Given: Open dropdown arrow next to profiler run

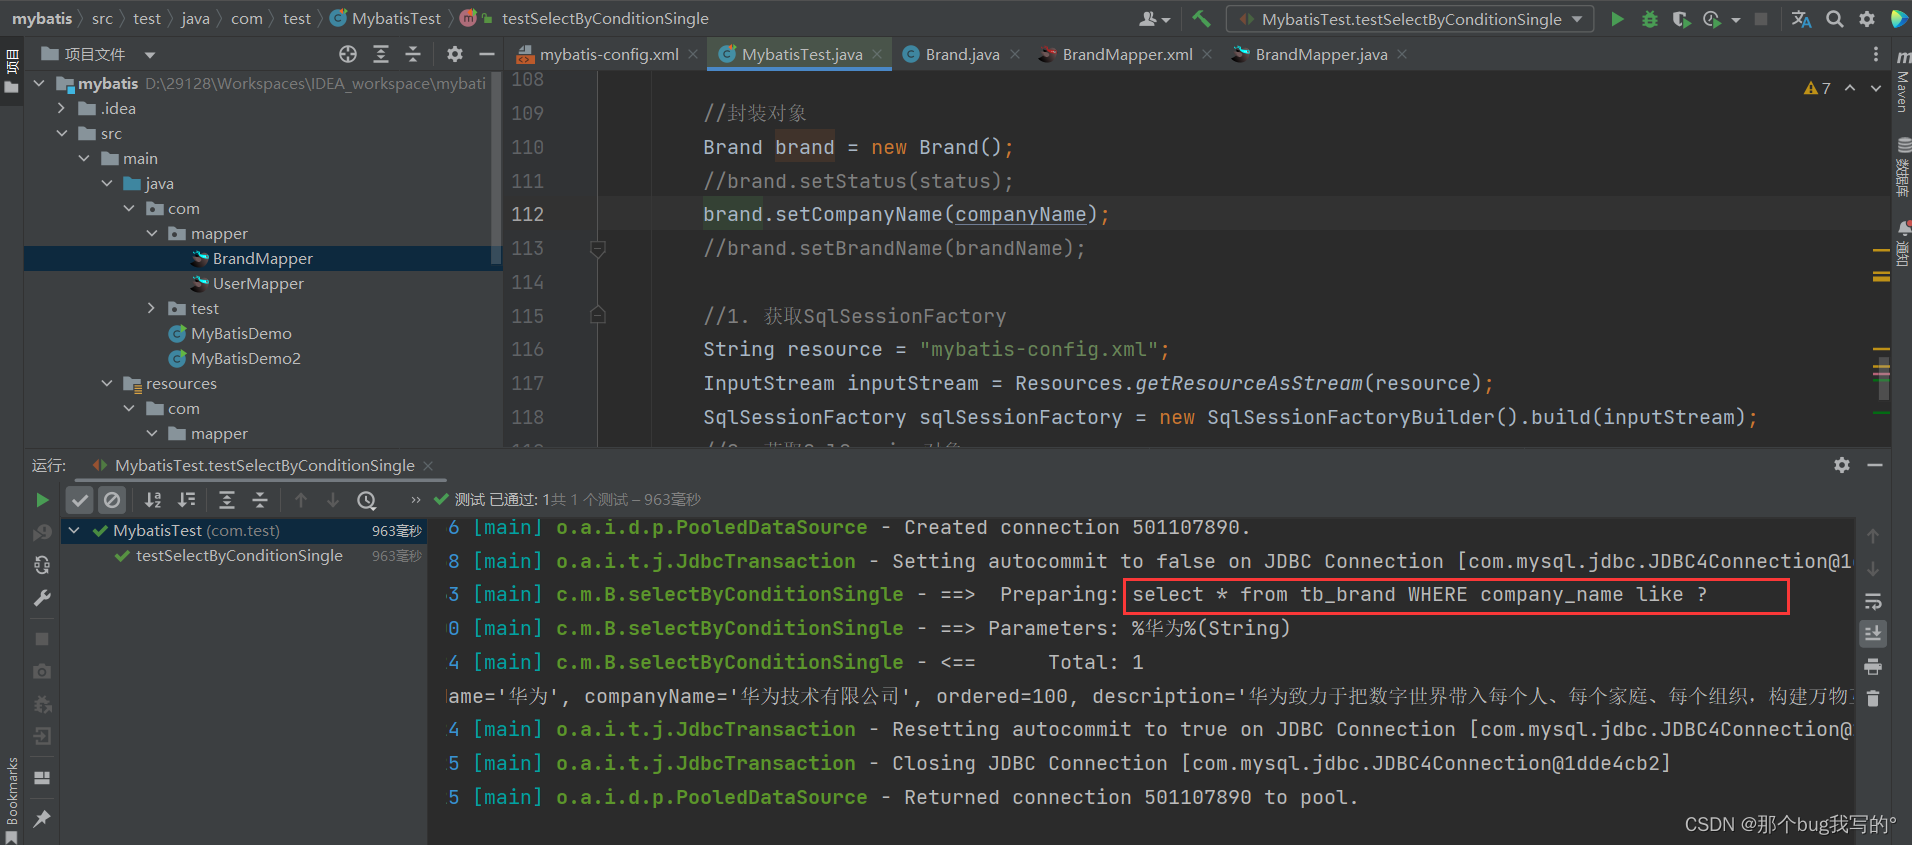Looking at the screenshot, I should (1735, 20).
